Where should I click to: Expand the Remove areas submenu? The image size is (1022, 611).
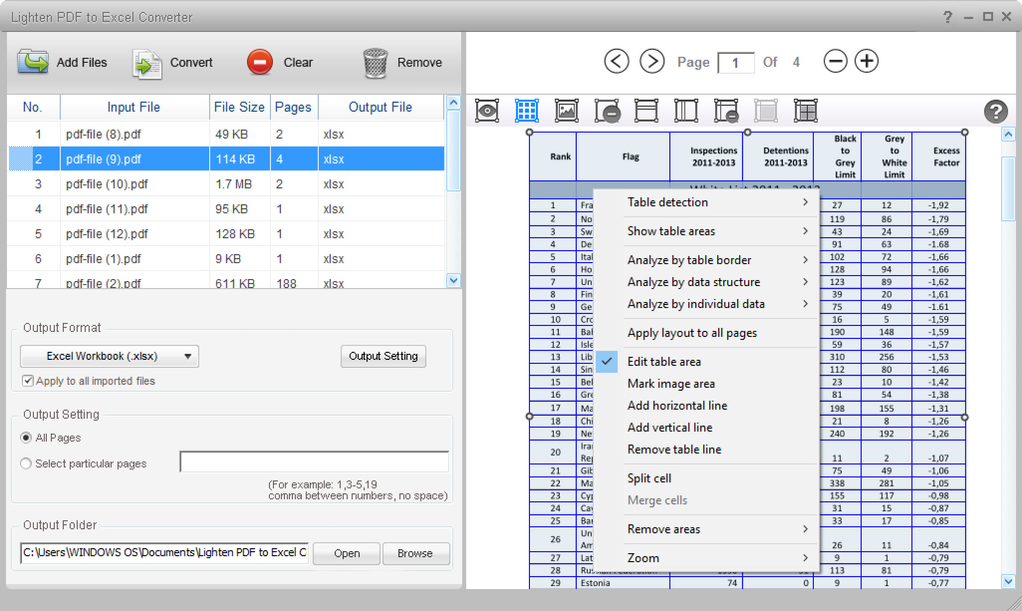coord(707,529)
